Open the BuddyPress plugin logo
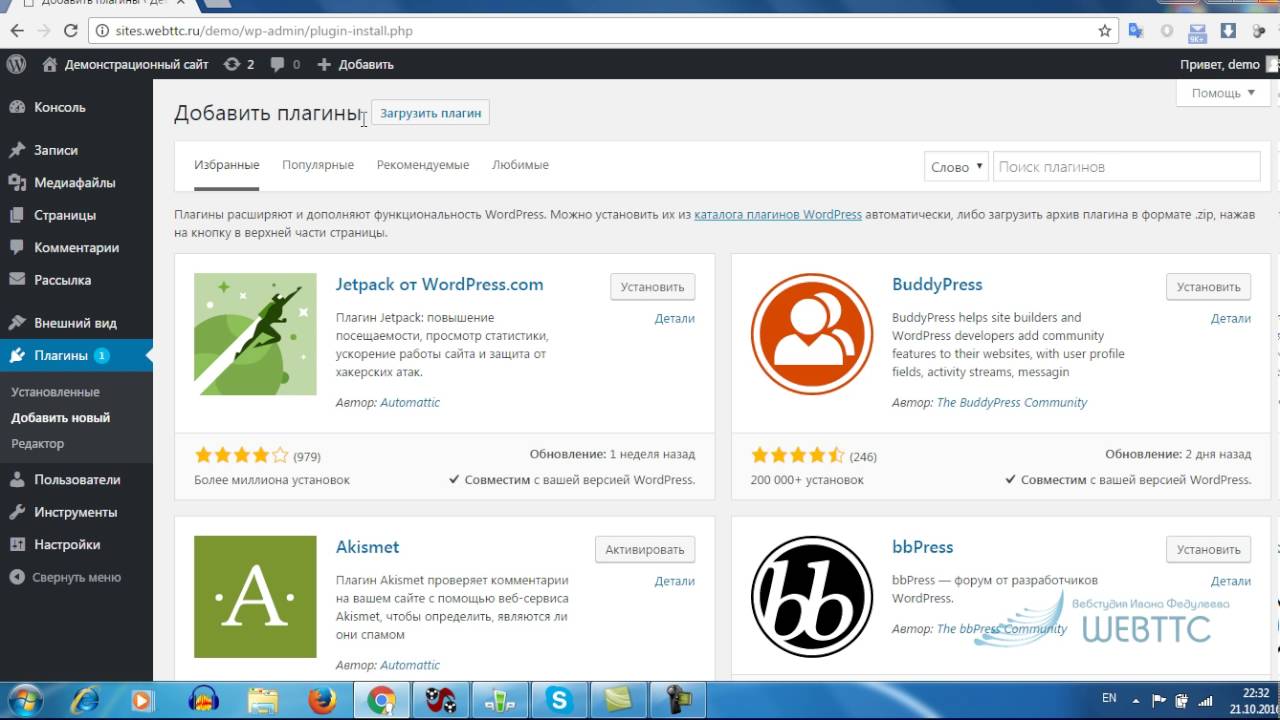 pos(812,334)
